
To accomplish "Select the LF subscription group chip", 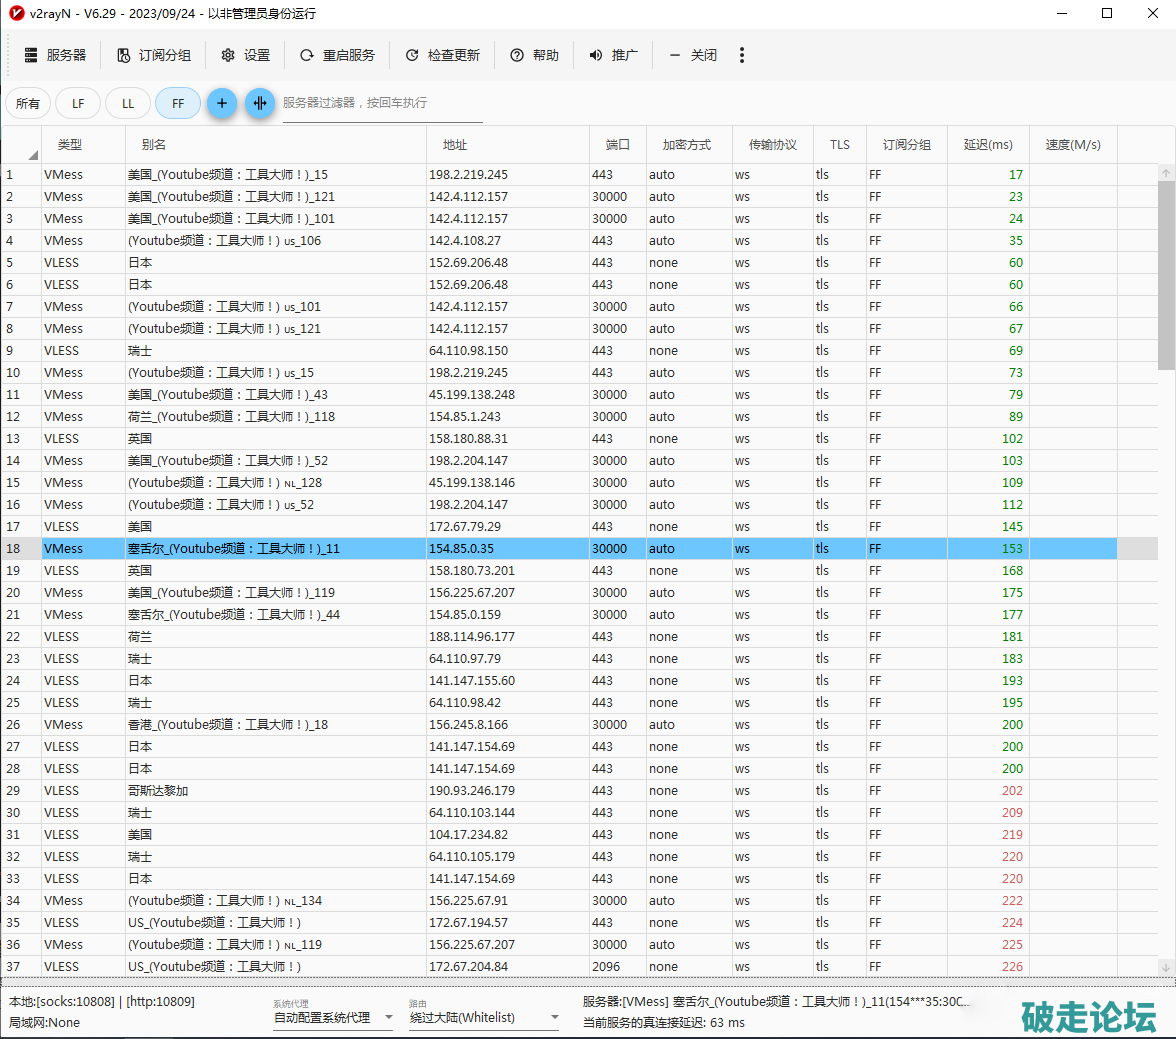I will tap(78, 103).
